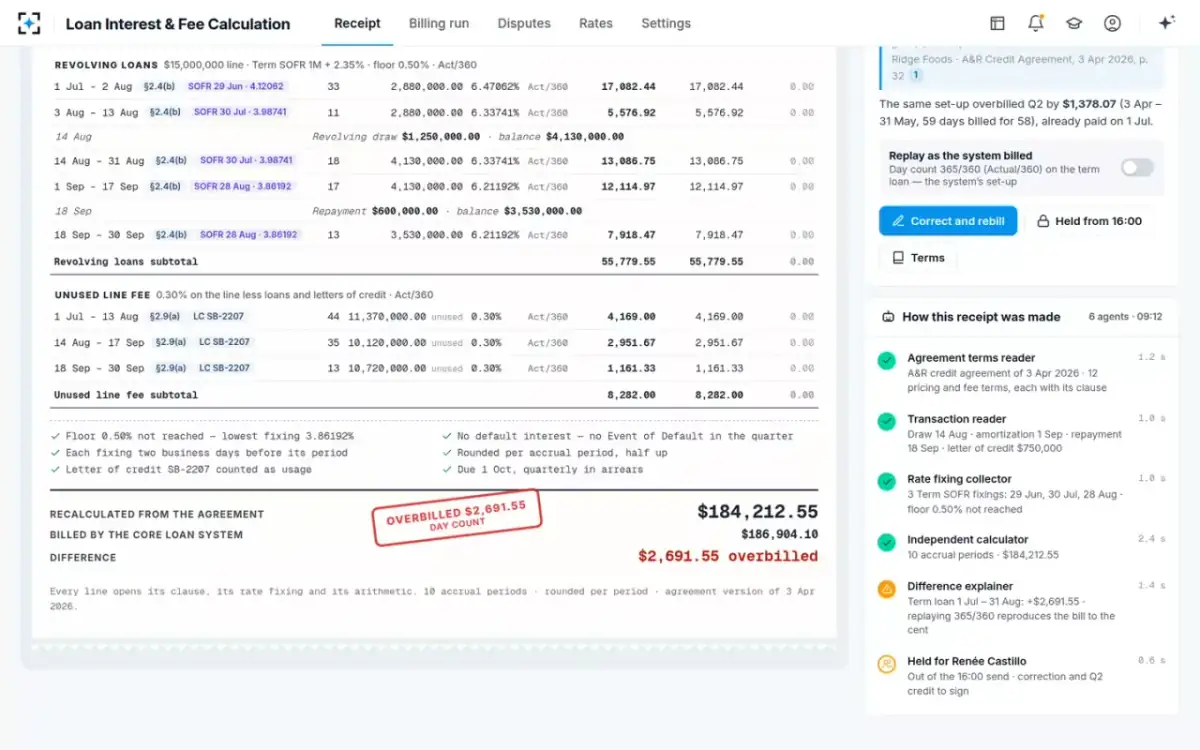Click the 6 agents · 09:12 label

tap(1125, 317)
